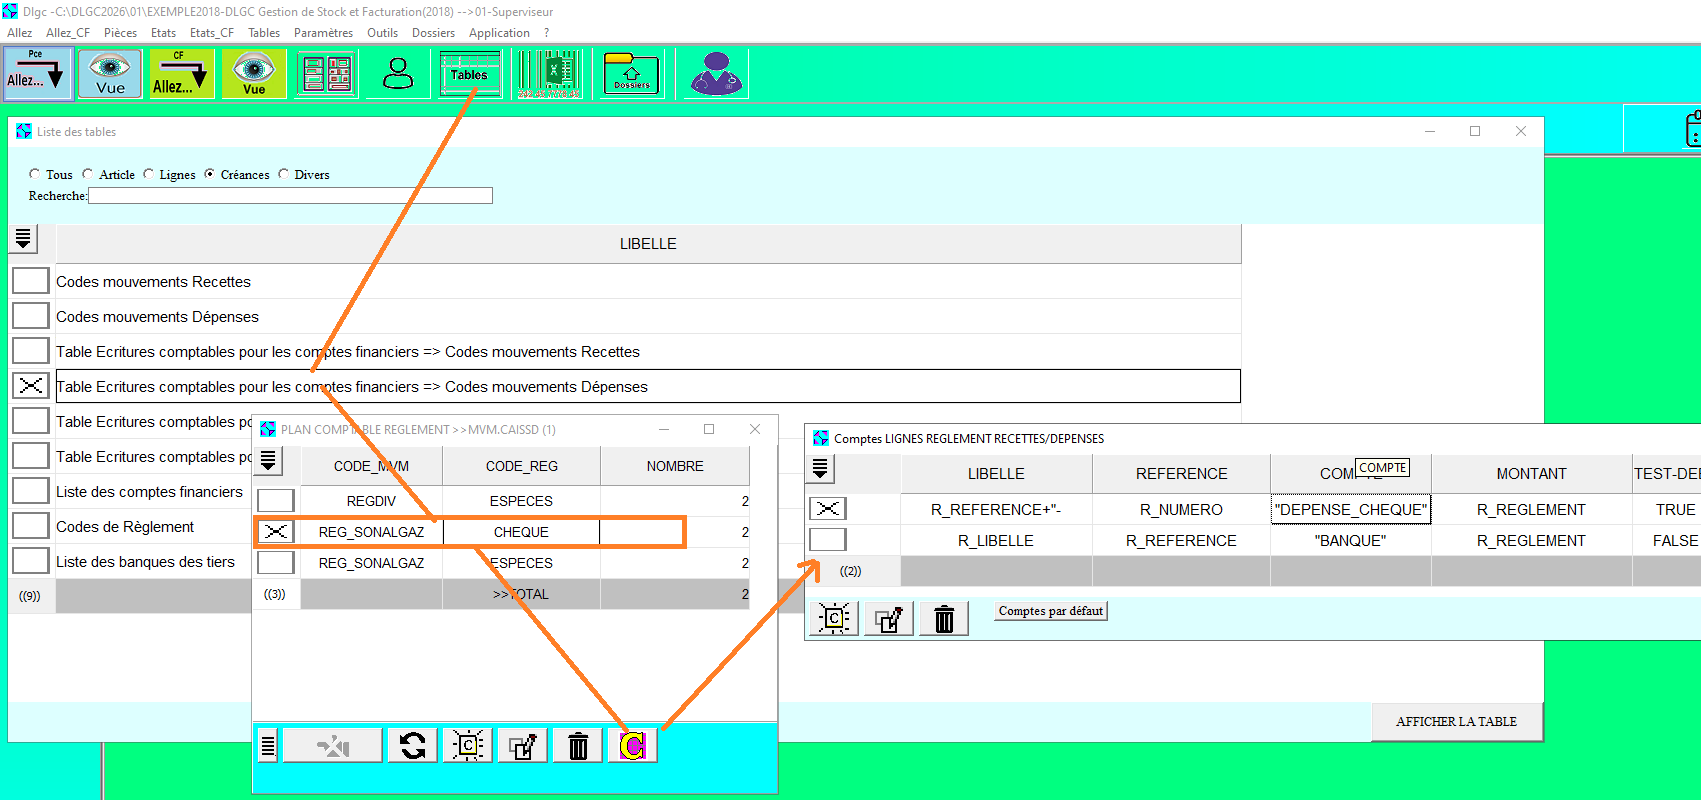Click the Excel barcode export toolbar icon

click(548, 75)
